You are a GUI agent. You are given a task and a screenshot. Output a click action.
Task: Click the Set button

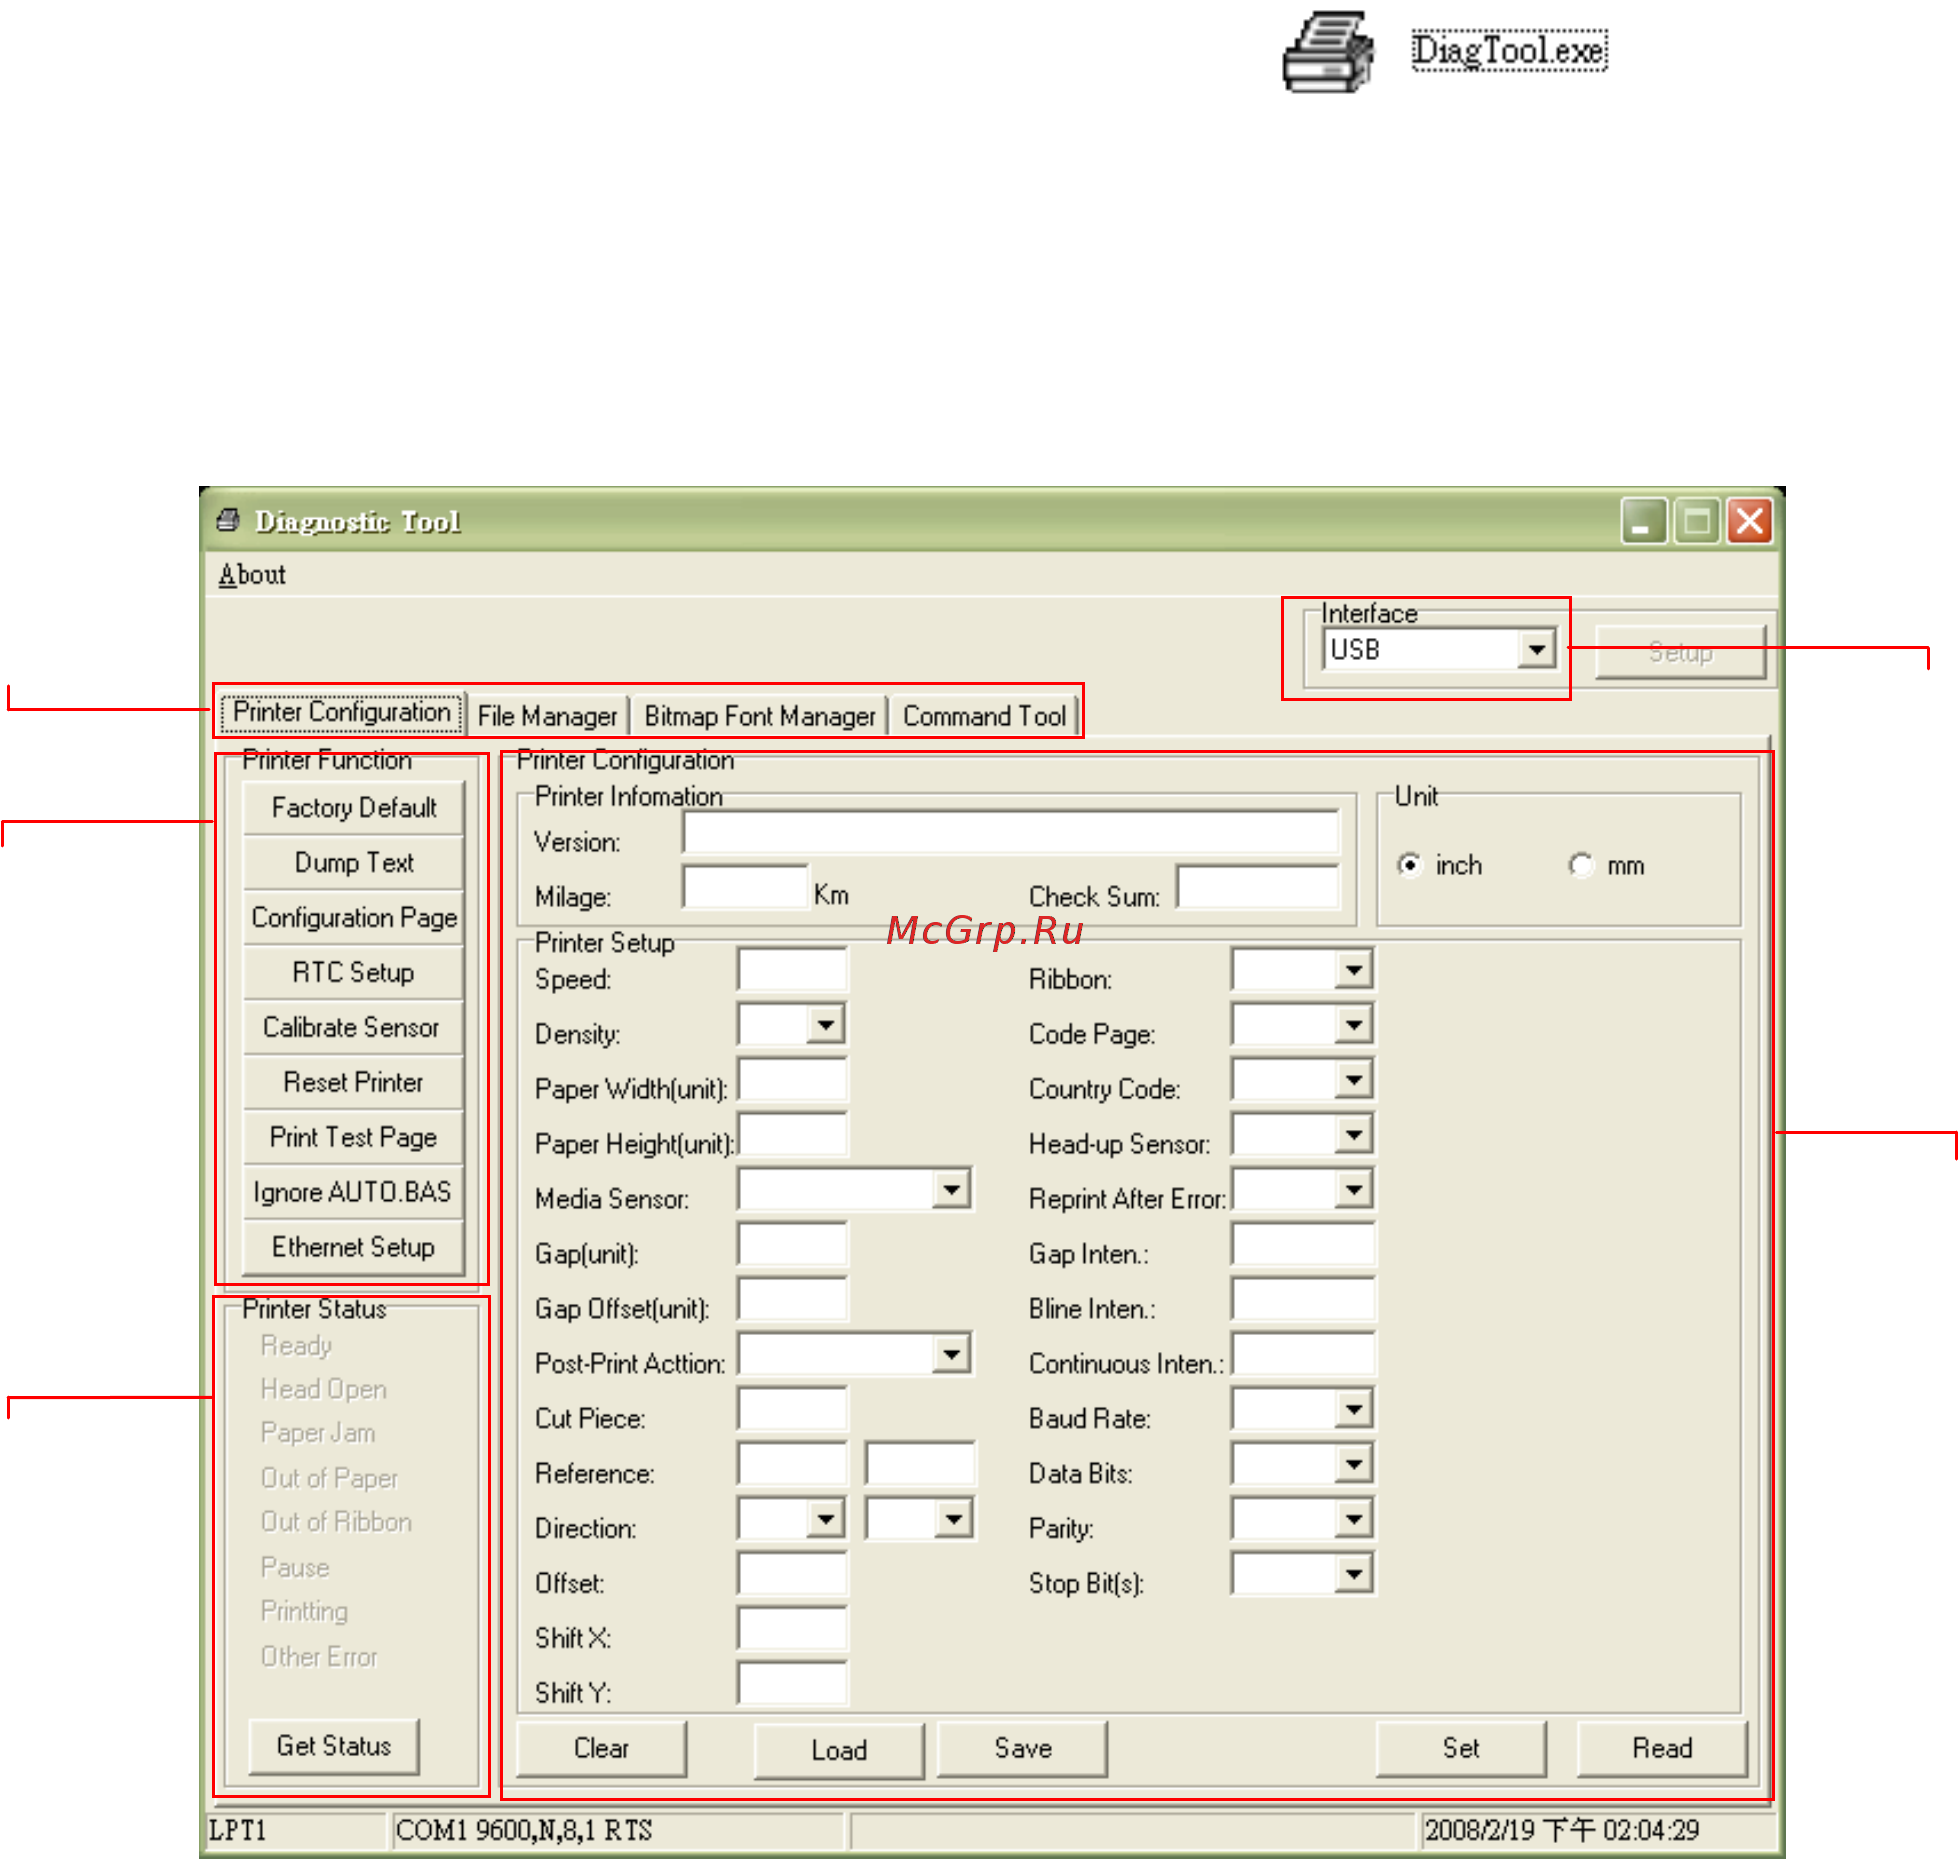pos(1461,1748)
